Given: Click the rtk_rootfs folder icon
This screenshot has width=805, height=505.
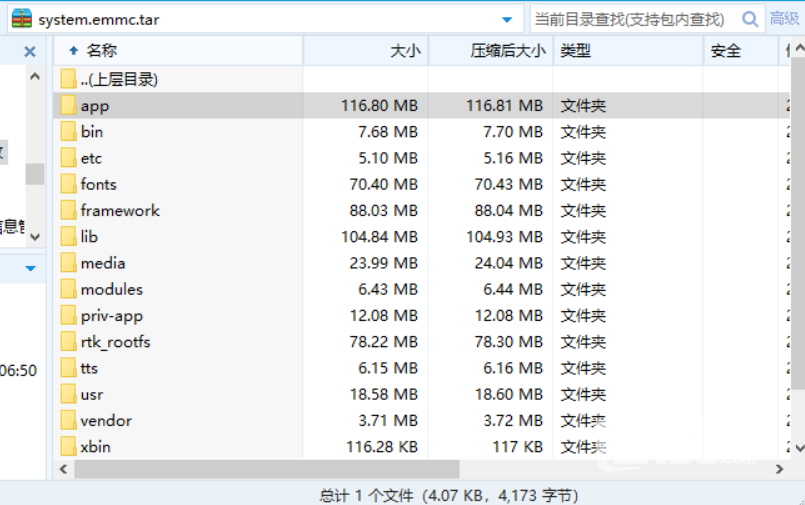Looking at the screenshot, I should [68, 341].
